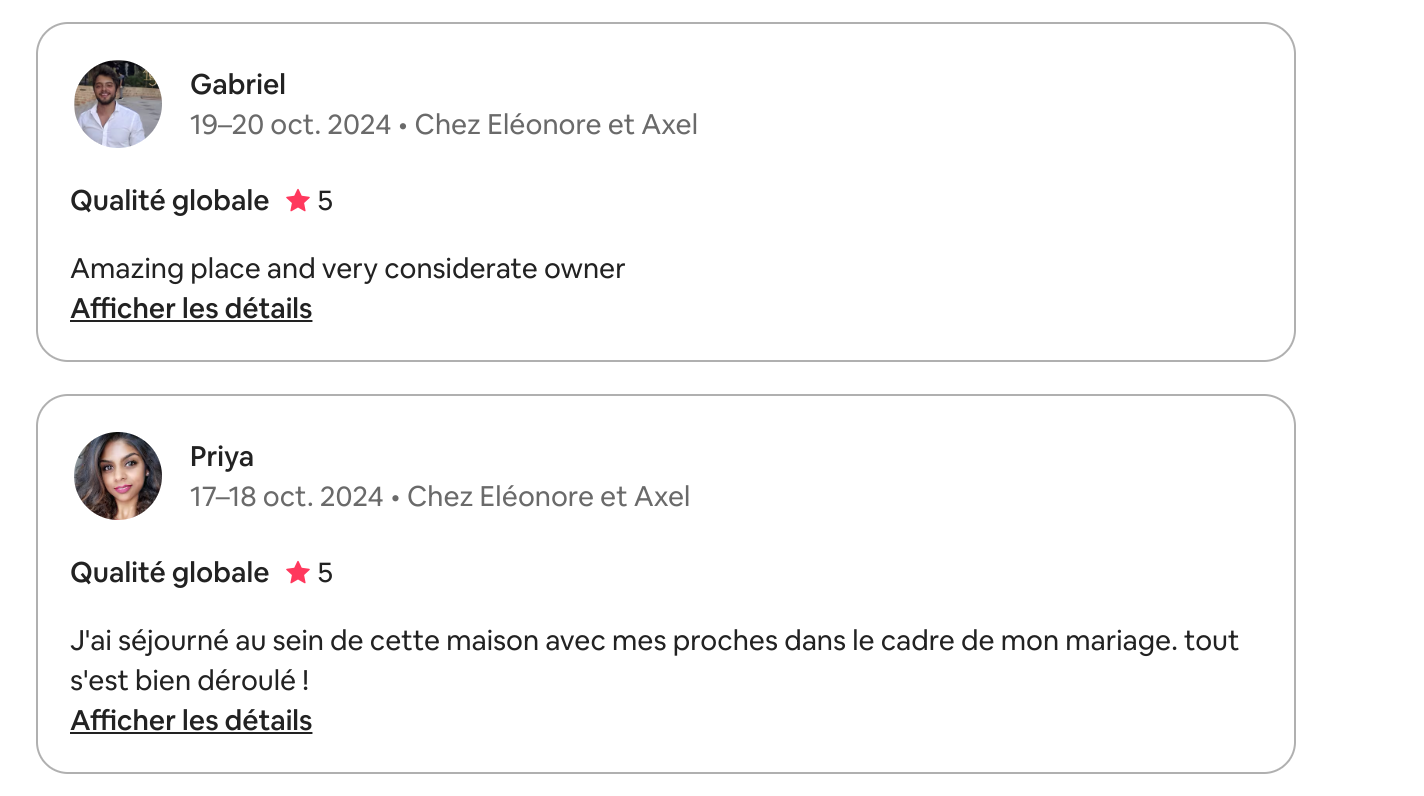1424x796 pixels.
Task: Click the text 'Amazing place and very considerate owner'
Action: pos(348,269)
